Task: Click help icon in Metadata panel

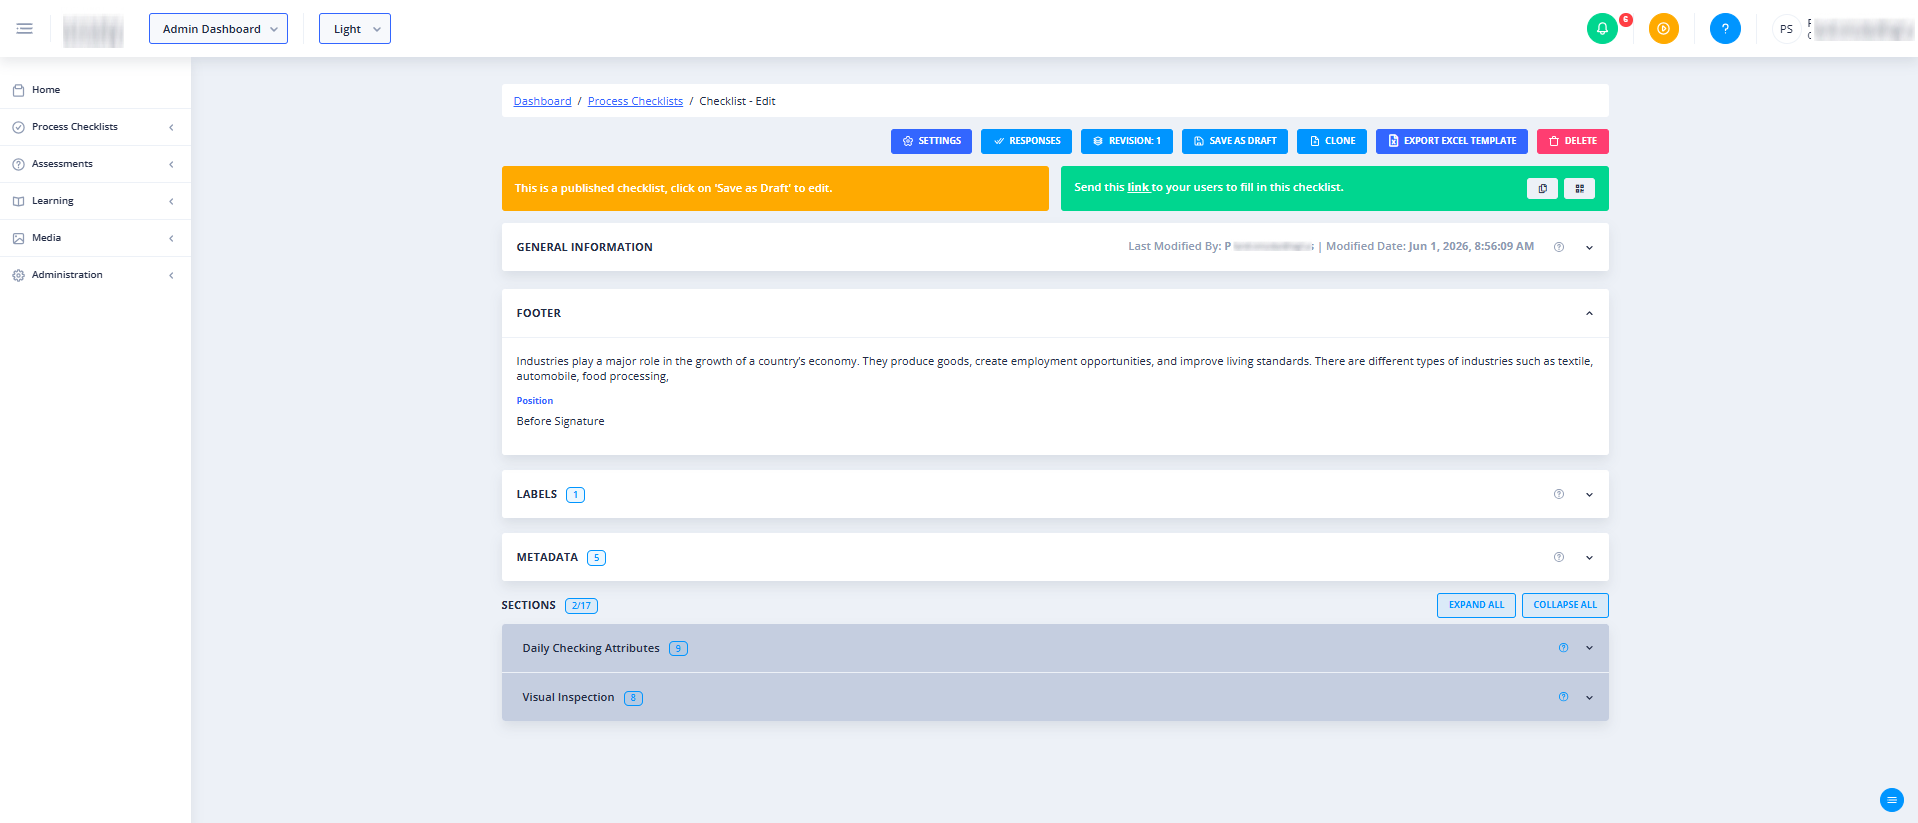Action: tap(1558, 557)
